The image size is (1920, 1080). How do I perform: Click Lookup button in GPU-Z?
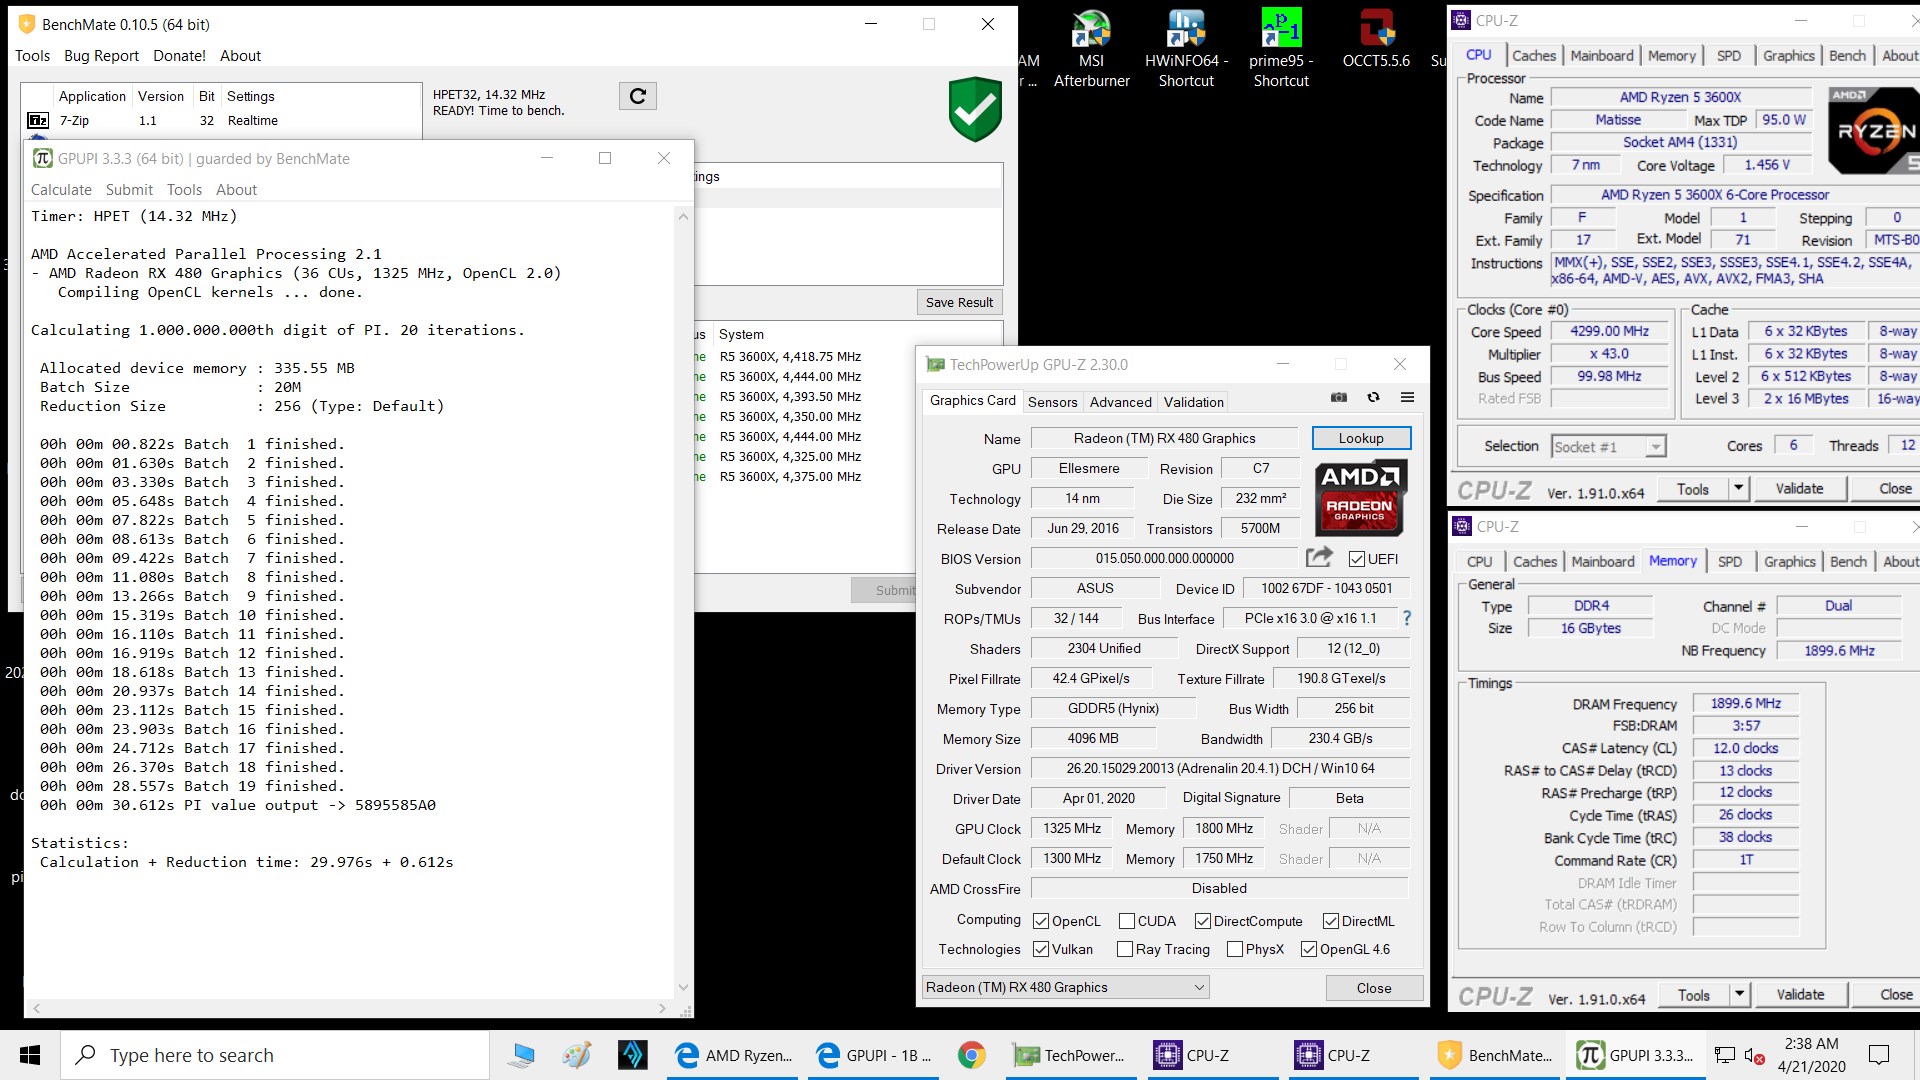[x=1361, y=438]
